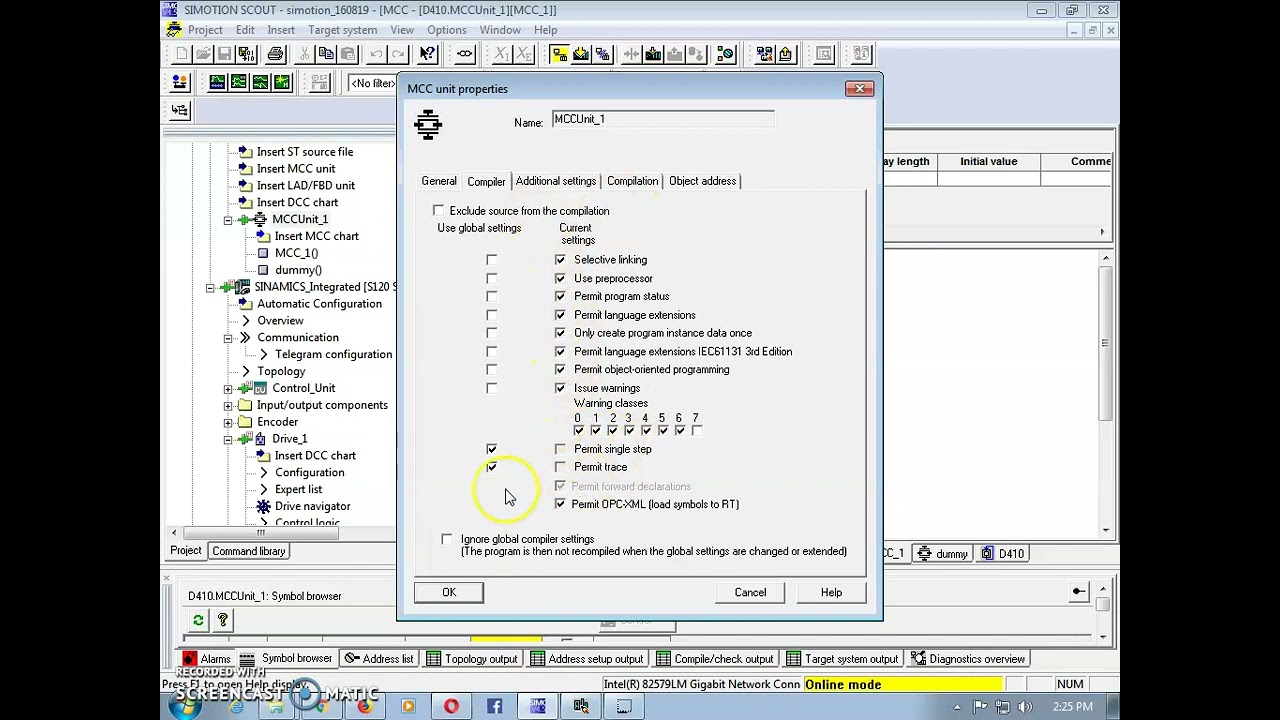Toggle Use preprocessor current setting checkbox
Screen dimensions: 1280x720
(560, 278)
